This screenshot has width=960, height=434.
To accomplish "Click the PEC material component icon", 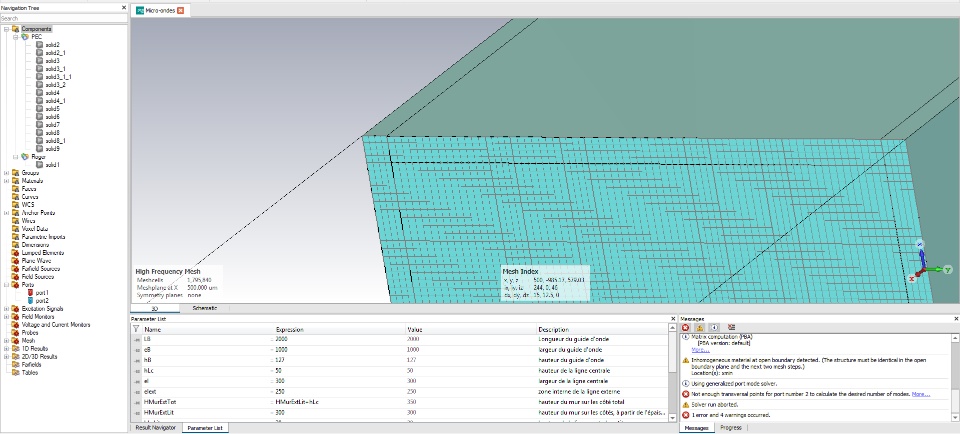I will [25, 37].
